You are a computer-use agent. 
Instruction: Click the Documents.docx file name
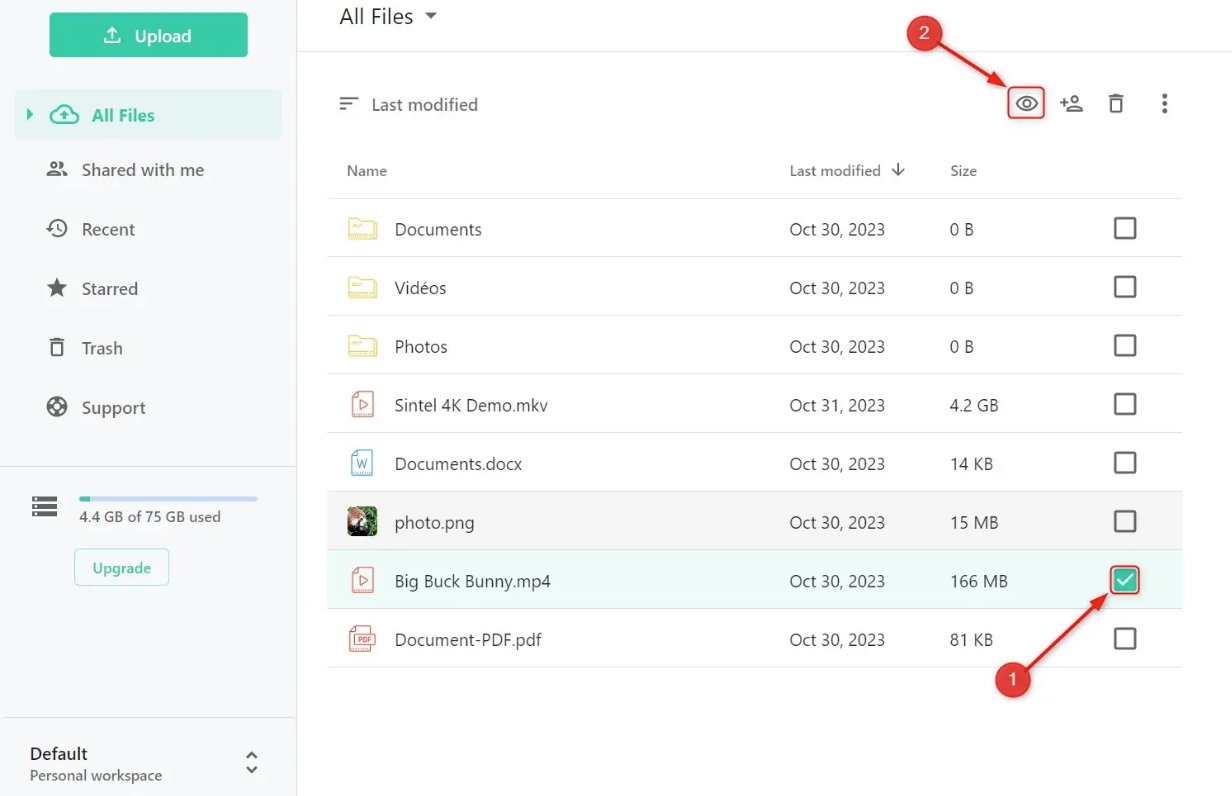(x=458, y=464)
